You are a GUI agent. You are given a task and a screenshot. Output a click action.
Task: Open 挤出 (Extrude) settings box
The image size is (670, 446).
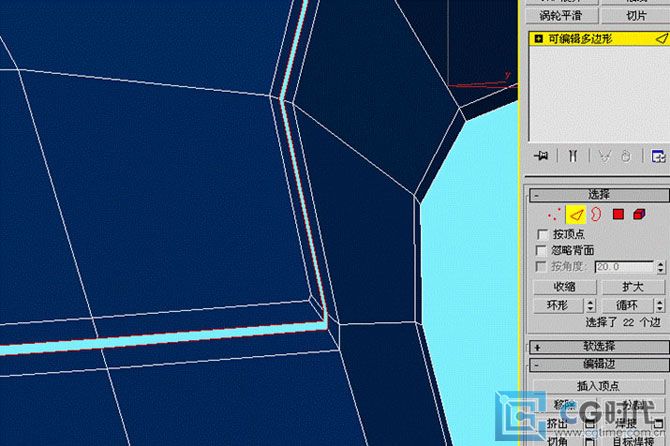click(590, 424)
